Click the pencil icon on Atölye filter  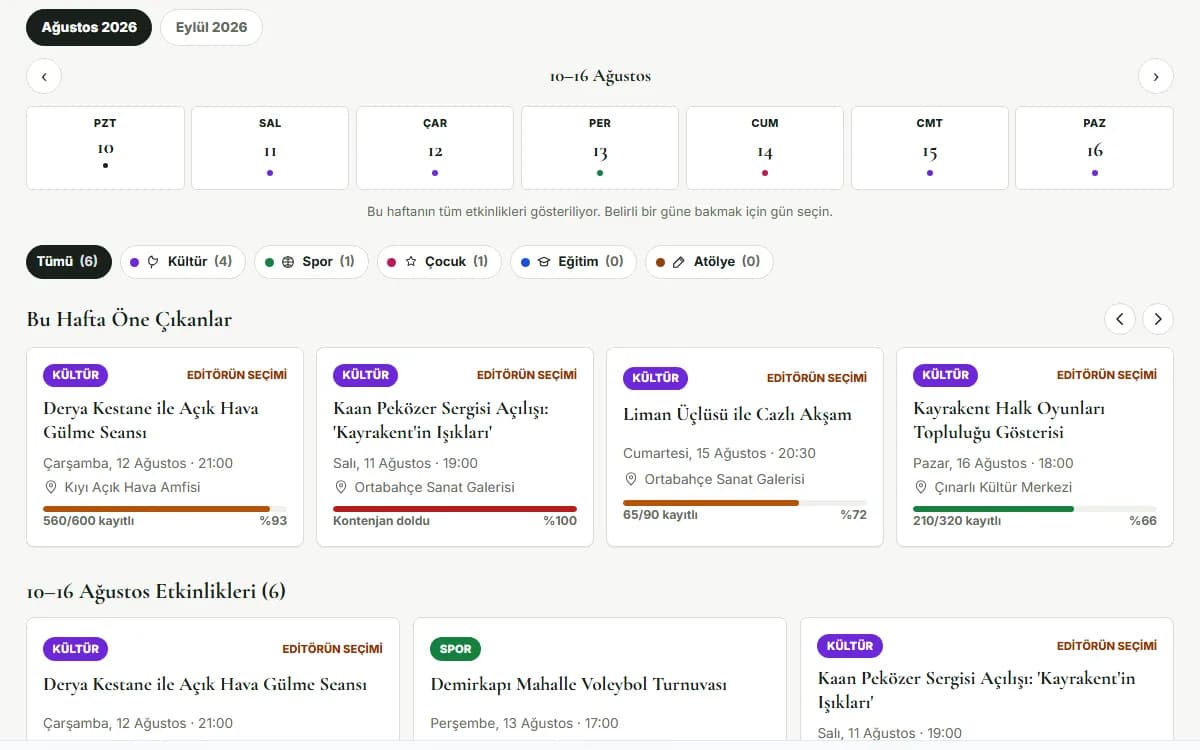(x=679, y=262)
